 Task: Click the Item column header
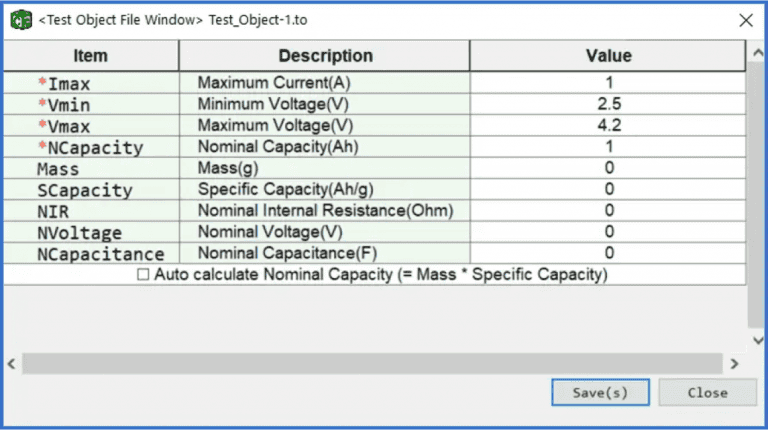click(x=91, y=56)
